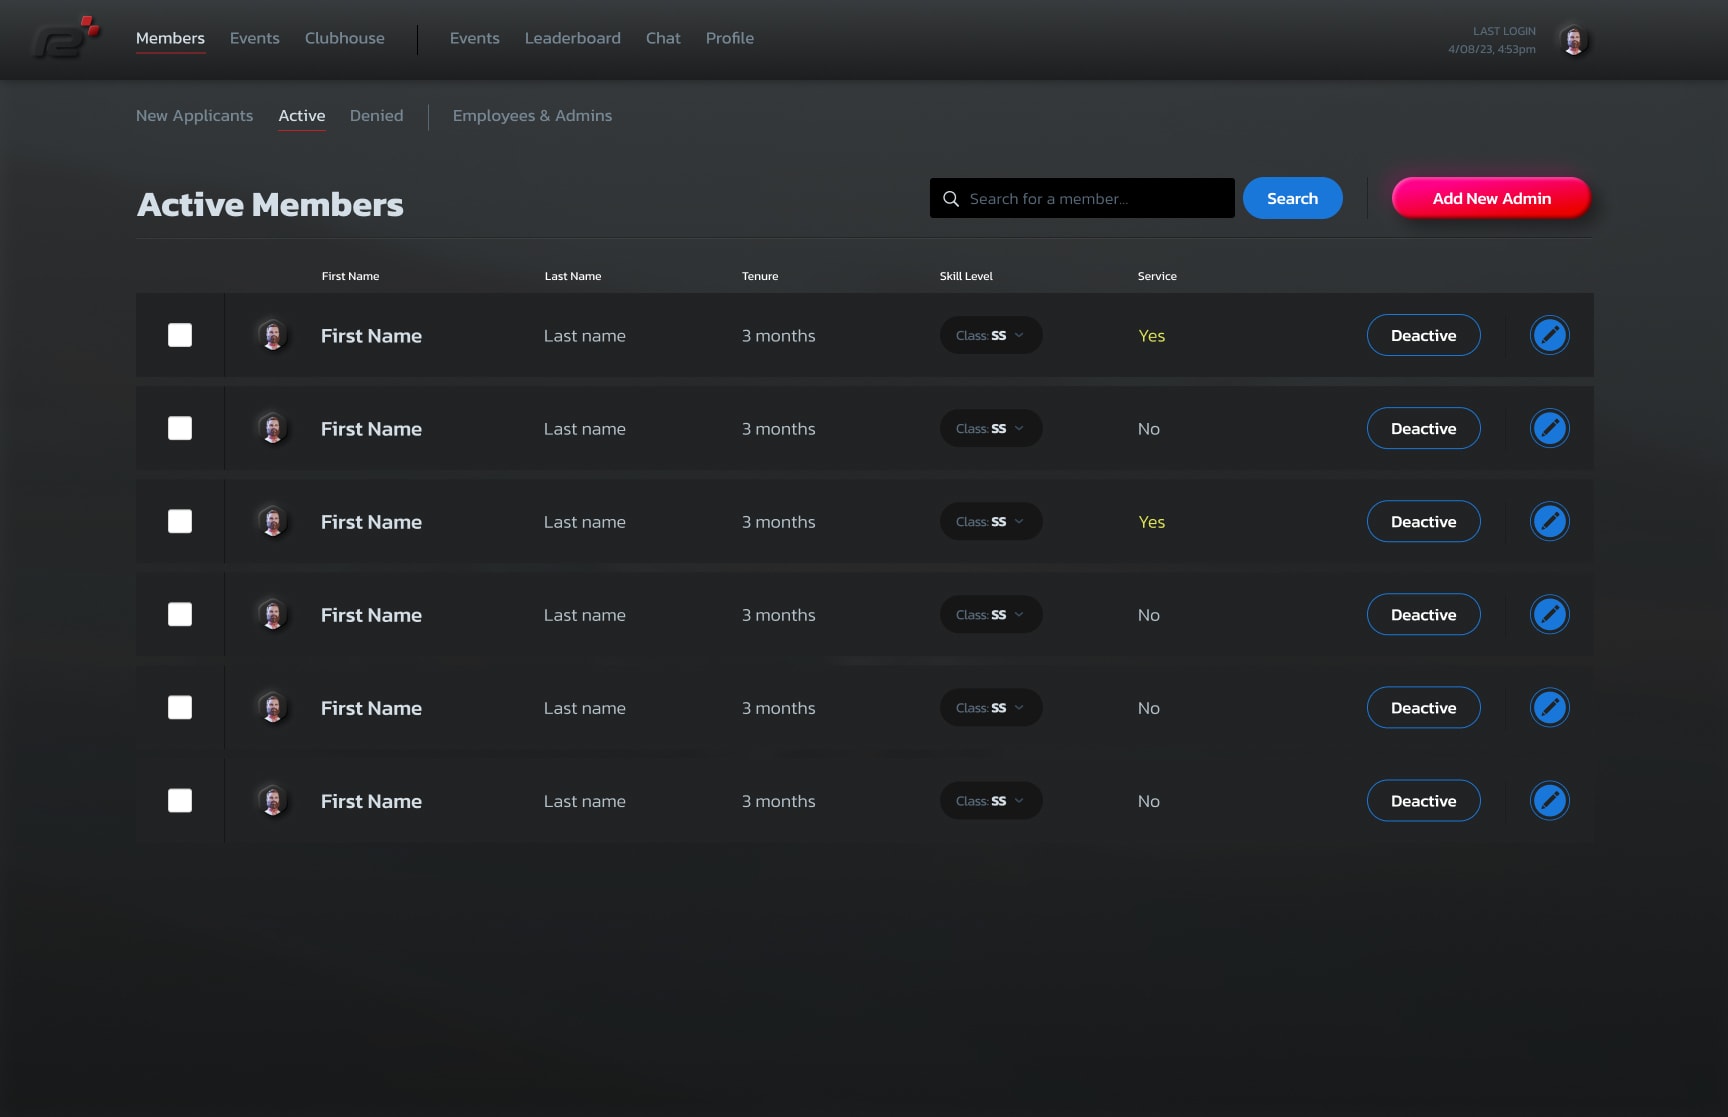Image resolution: width=1728 pixels, height=1117 pixels.
Task: Click the red and gray site logo
Action: coord(66,37)
